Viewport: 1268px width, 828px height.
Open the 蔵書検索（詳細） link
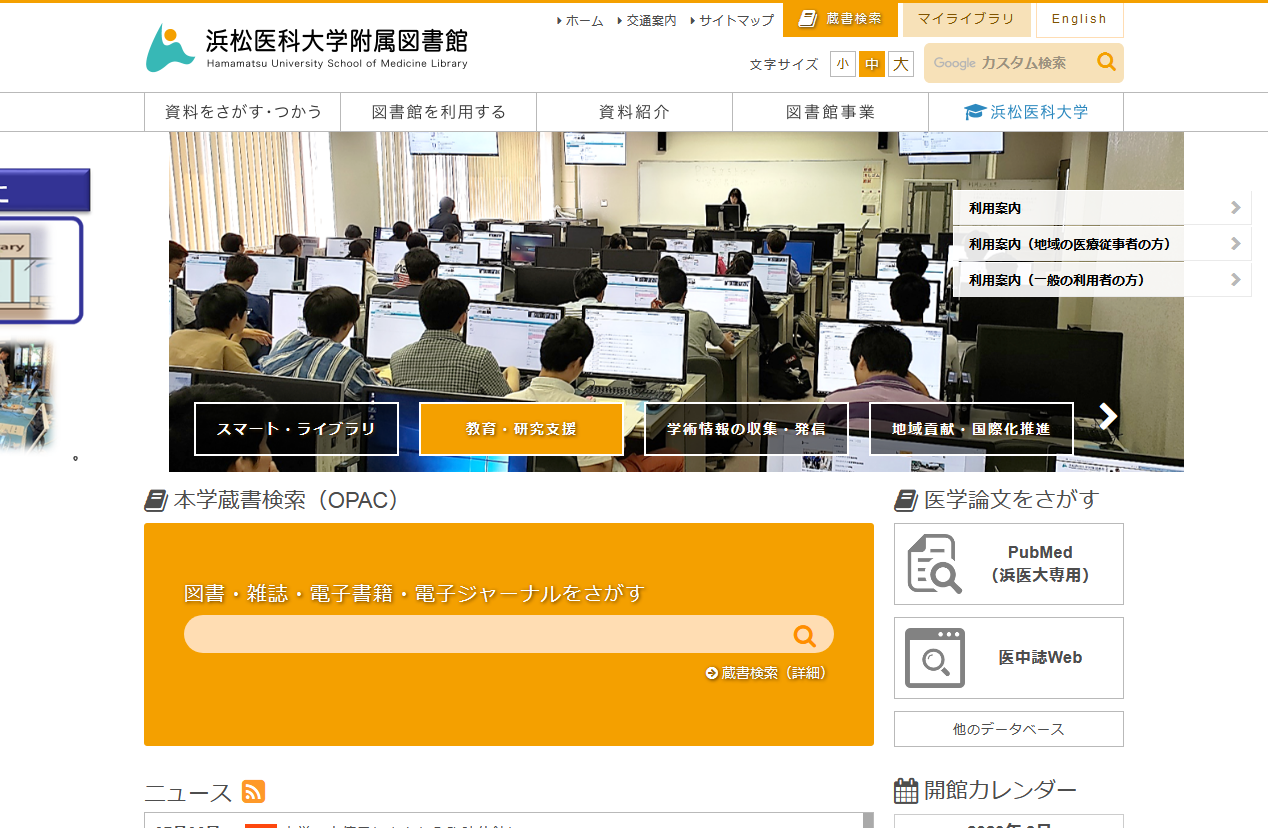pos(767,673)
